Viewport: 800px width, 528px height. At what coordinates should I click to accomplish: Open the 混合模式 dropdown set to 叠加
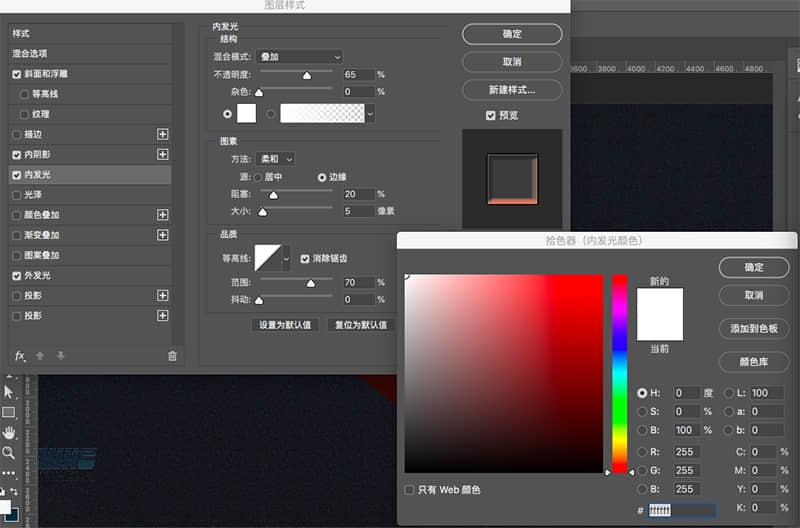299,57
